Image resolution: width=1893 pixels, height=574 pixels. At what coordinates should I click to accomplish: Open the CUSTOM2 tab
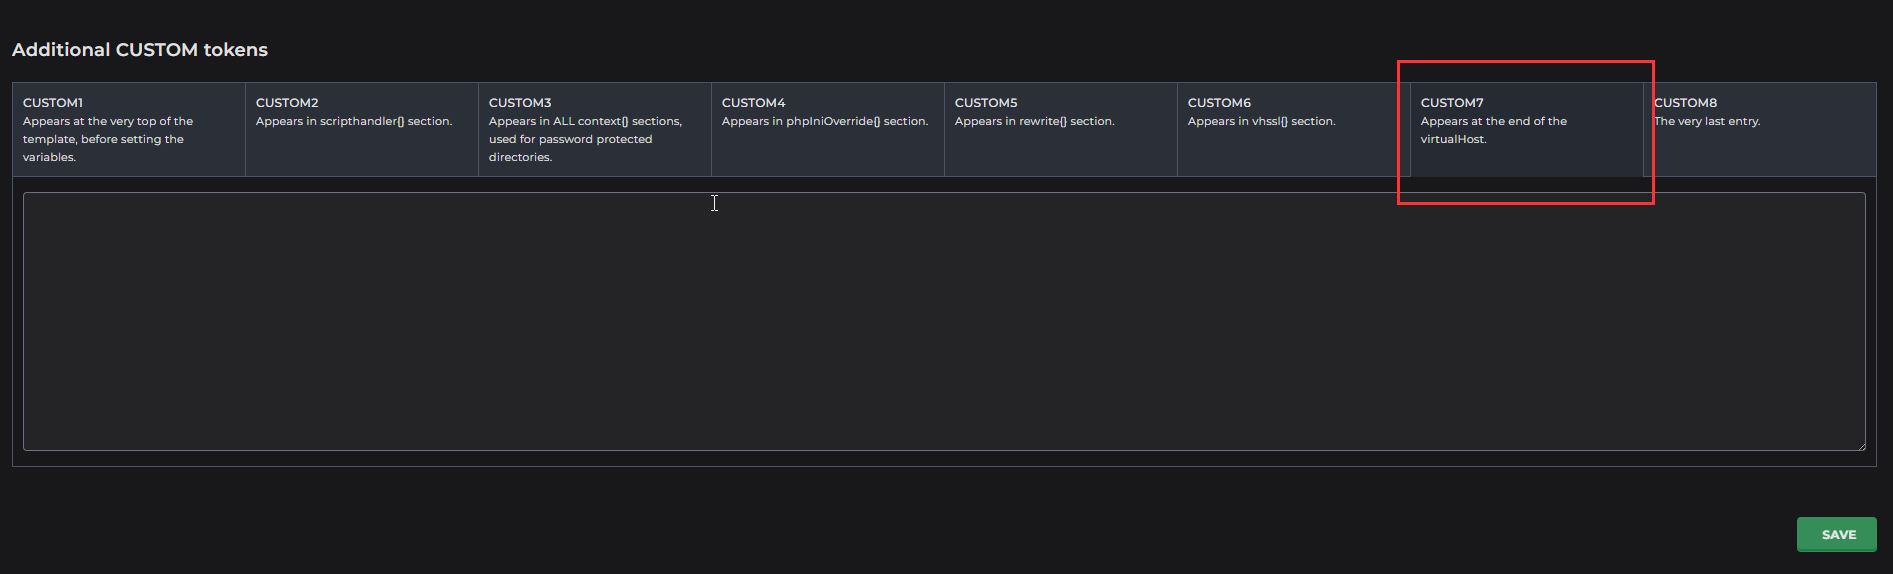(287, 102)
